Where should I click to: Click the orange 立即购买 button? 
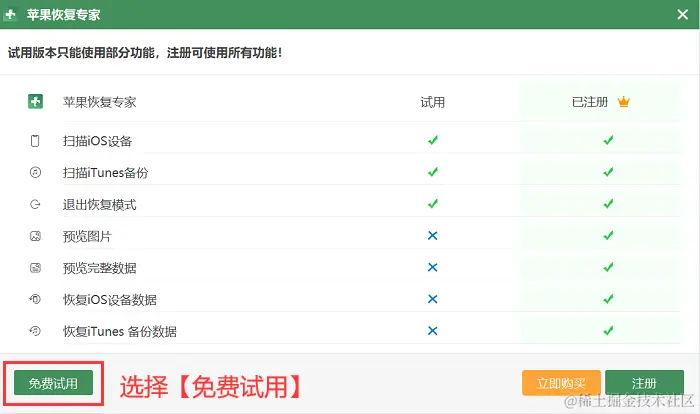click(561, 383)
